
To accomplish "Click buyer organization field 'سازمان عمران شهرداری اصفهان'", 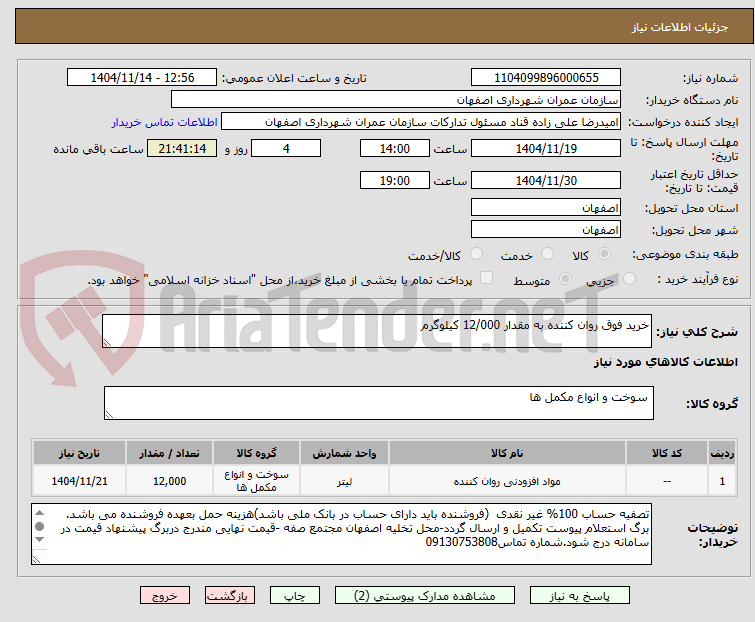I will click(396, 100).
